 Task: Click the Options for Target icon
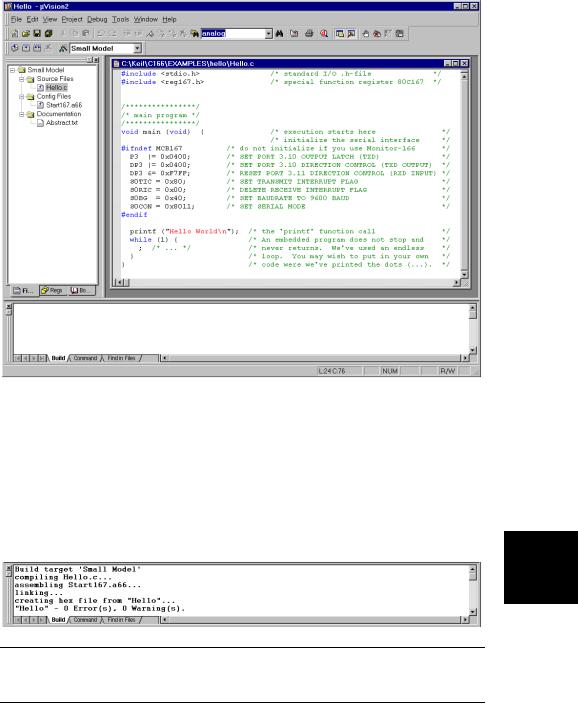click(x=63, y=48)
